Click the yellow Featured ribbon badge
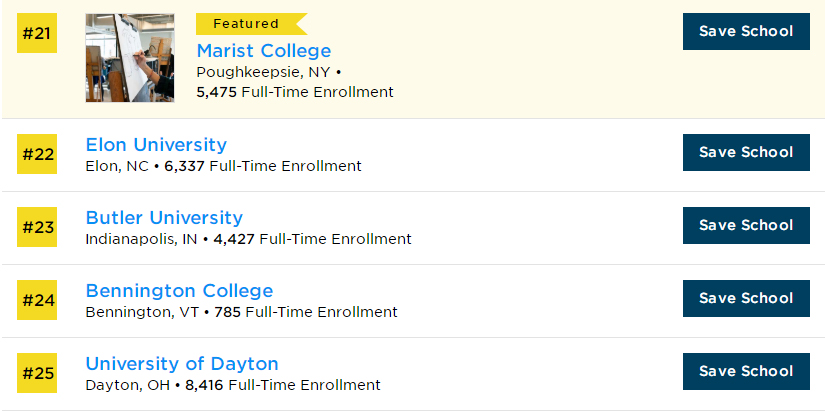 tap(248, 24)
